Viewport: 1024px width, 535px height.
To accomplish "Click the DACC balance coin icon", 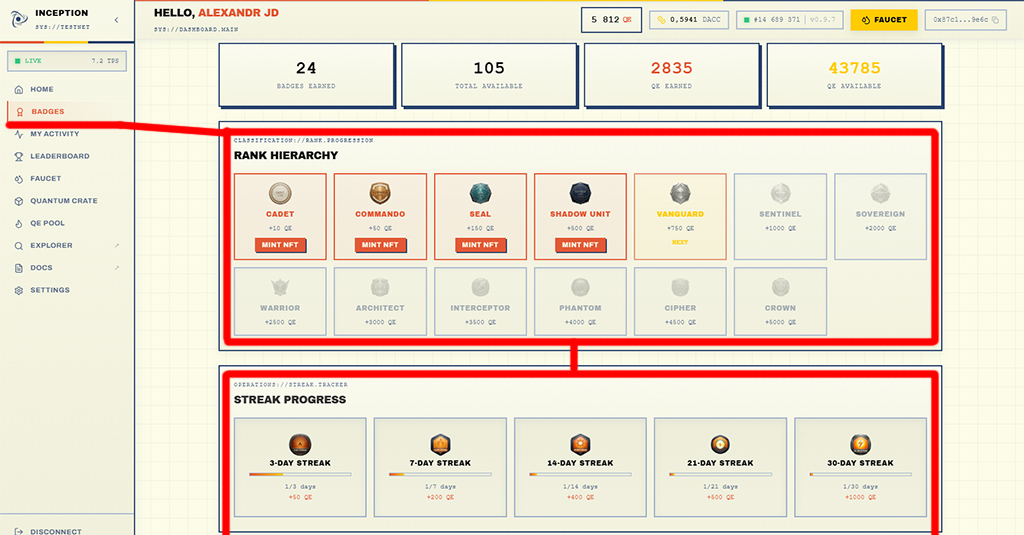I will (661, 20).
